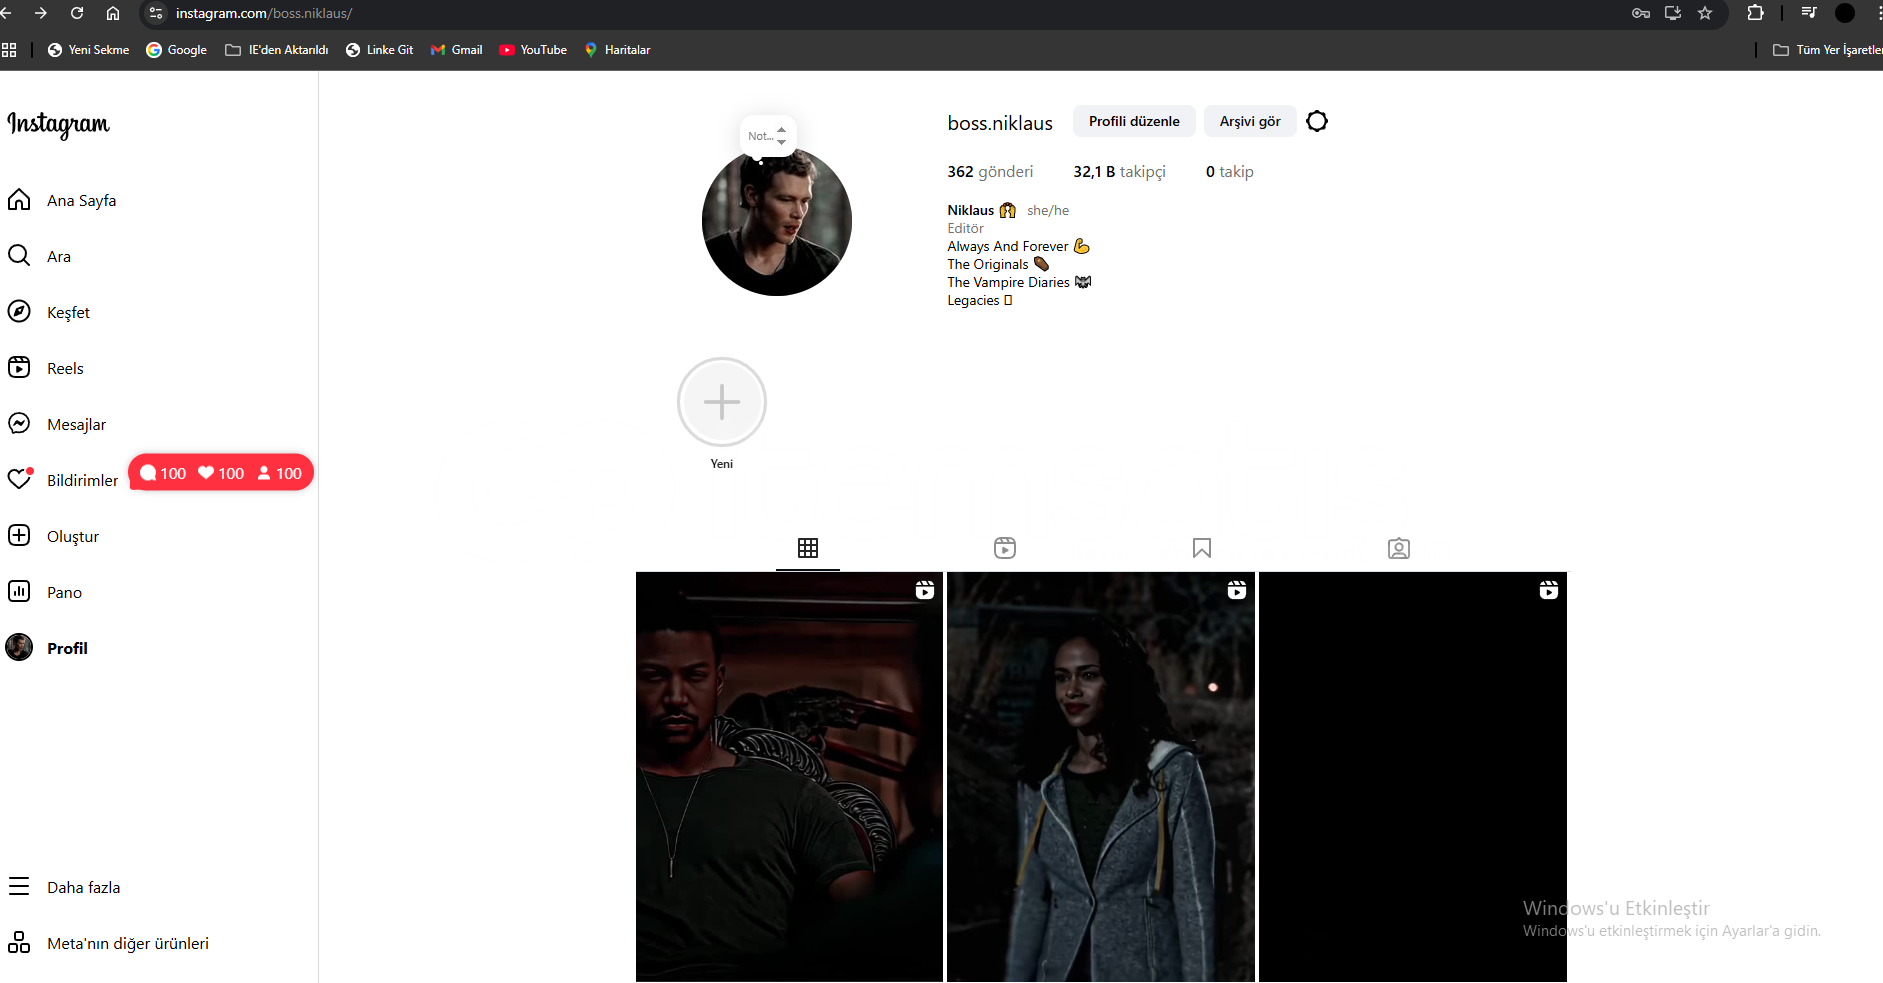The height and width of the screenshot is (983, 1883).
Task: Open Ana Sayfa home icon
Action: (19, 200)
